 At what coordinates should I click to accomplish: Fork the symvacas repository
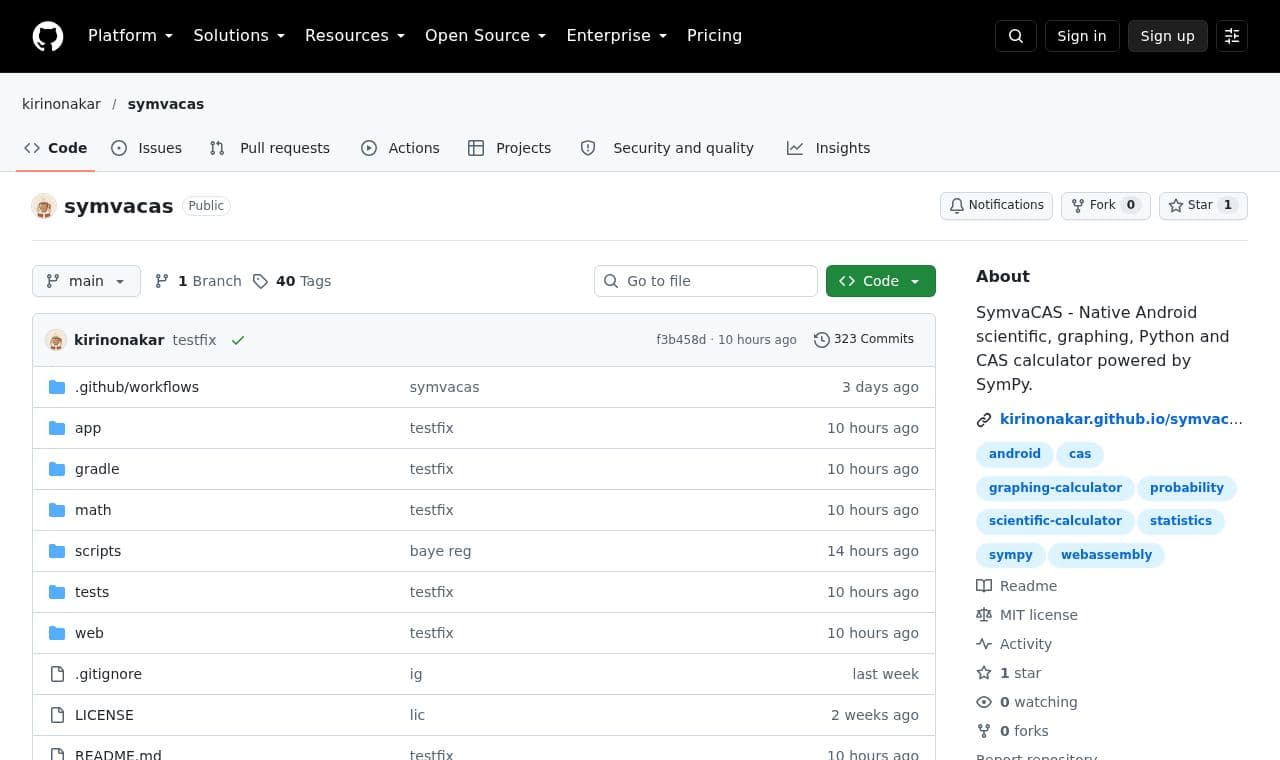[x=1106, y=205]
